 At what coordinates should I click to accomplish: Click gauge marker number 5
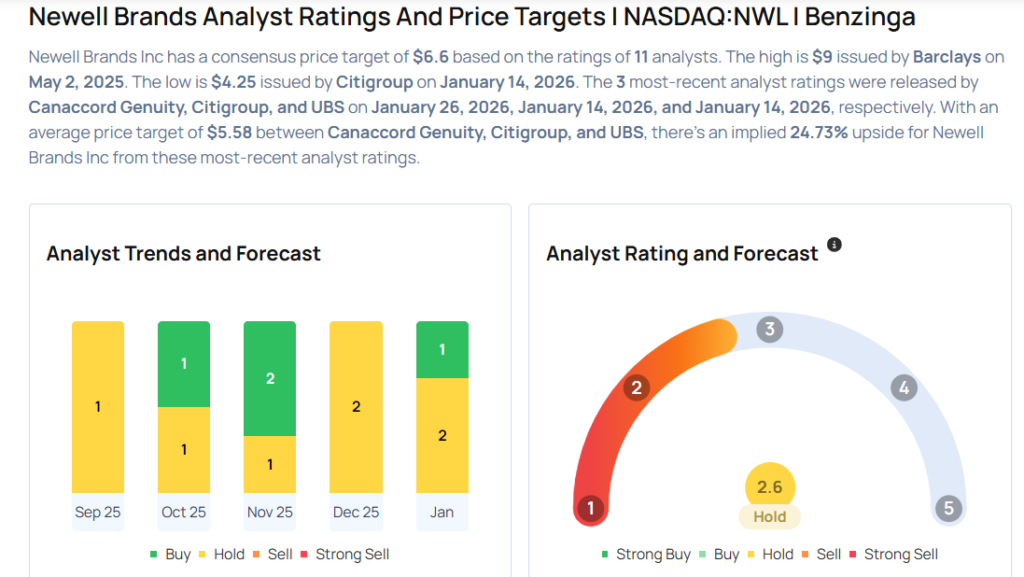click(x=949, y=508)
